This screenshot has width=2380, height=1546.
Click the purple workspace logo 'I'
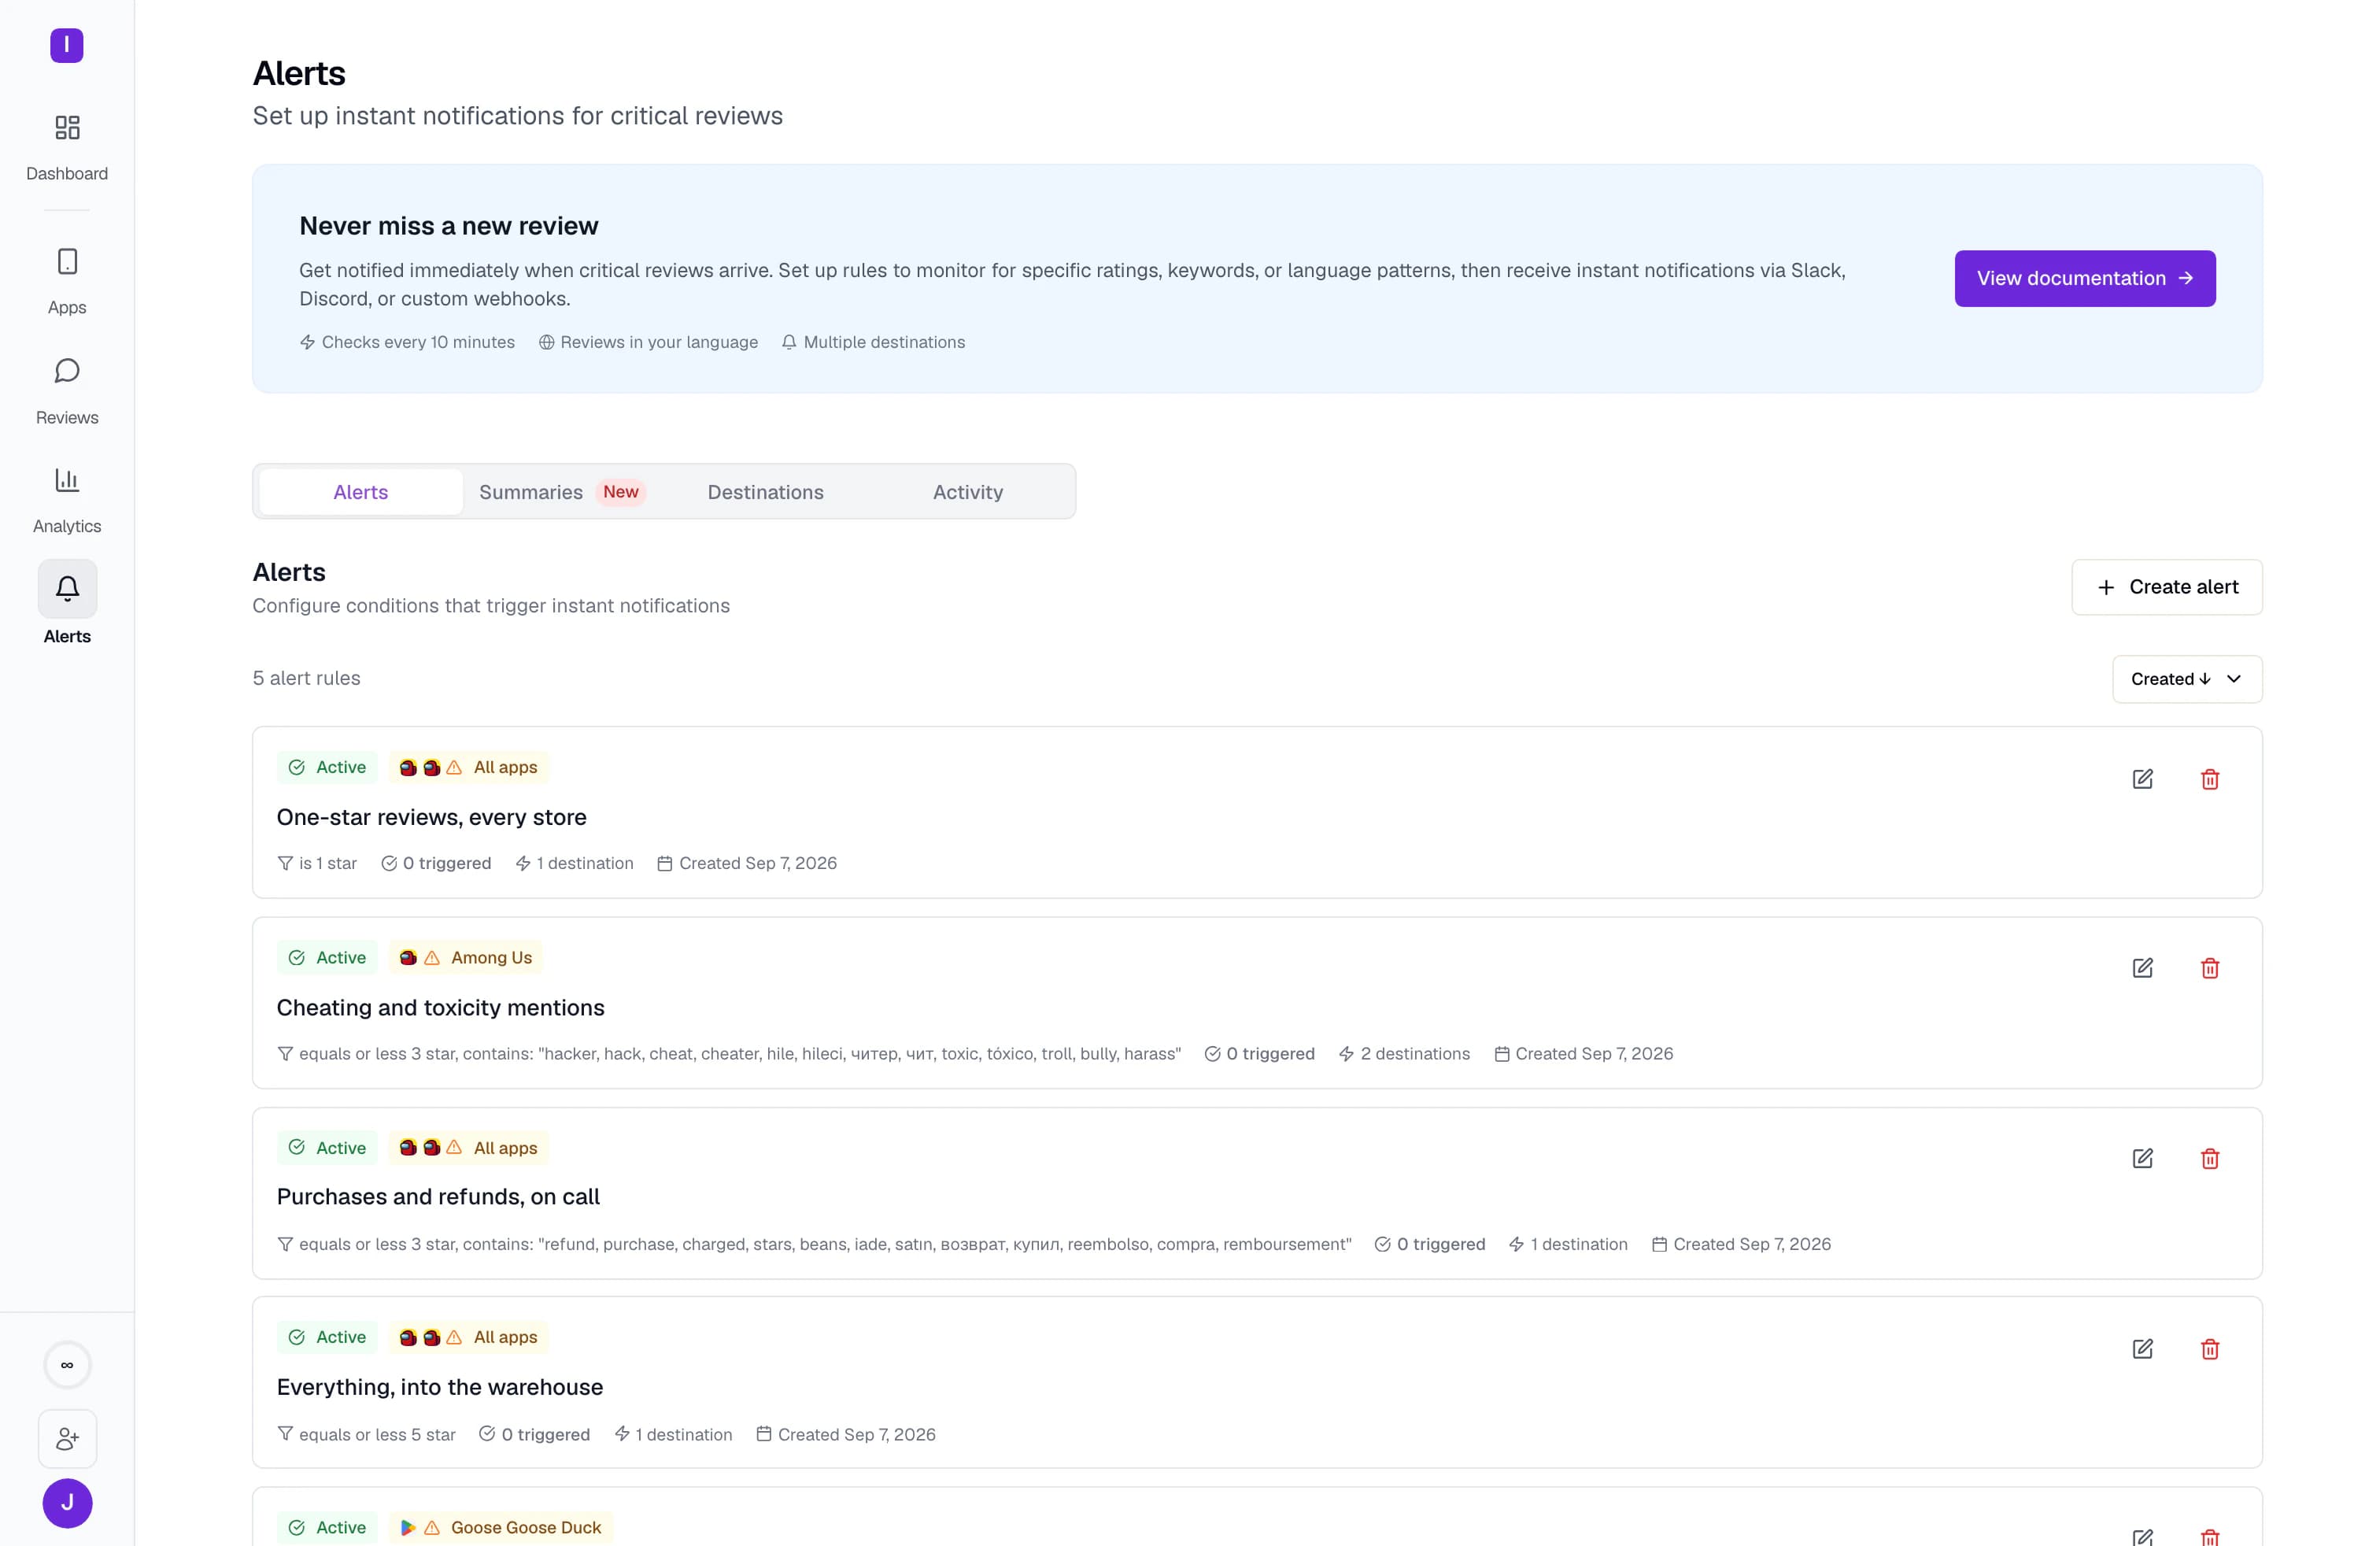[67, 45]
